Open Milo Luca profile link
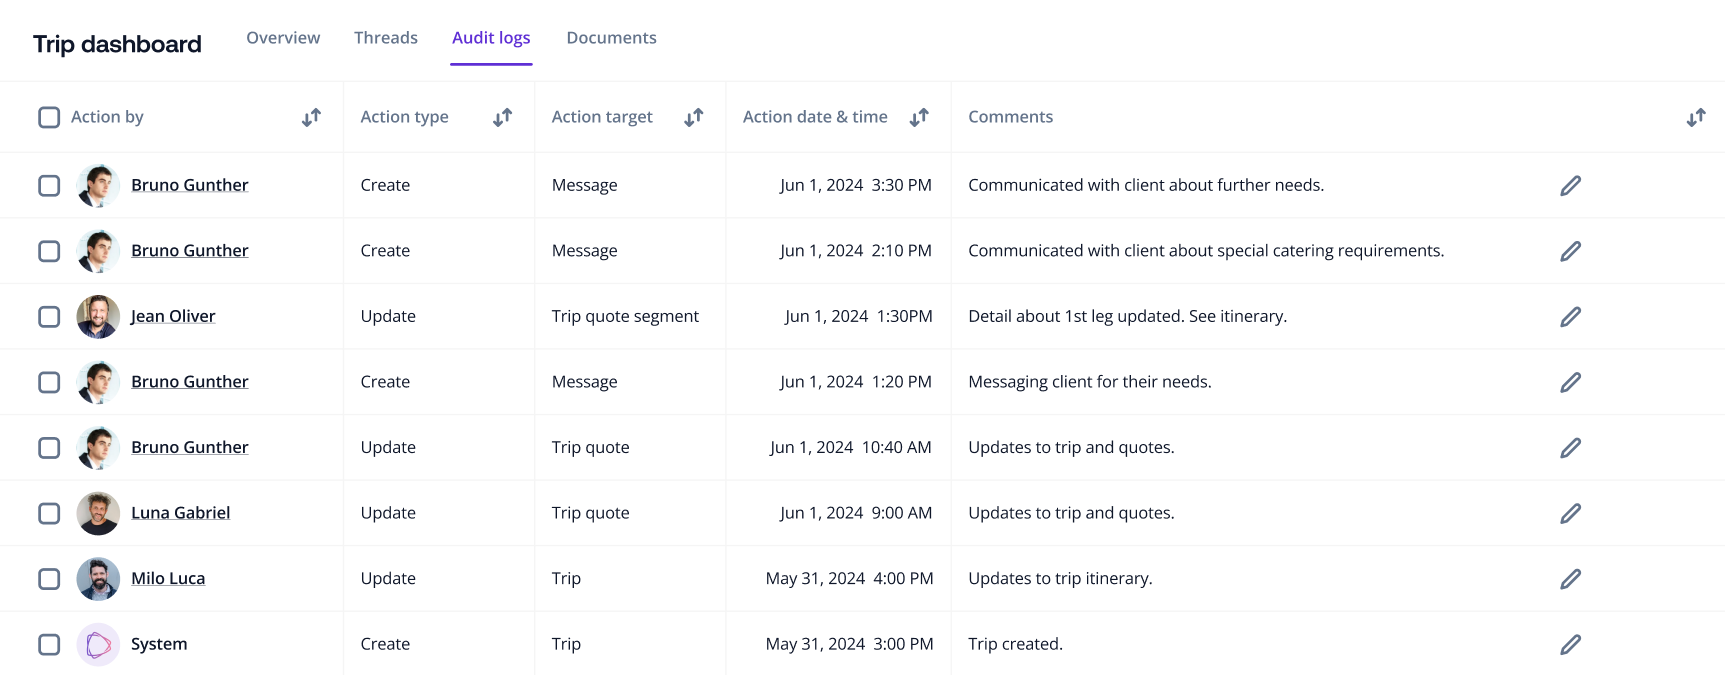Image resolution: width=1725 pixels, height=675 pixels. coord(168,578)
